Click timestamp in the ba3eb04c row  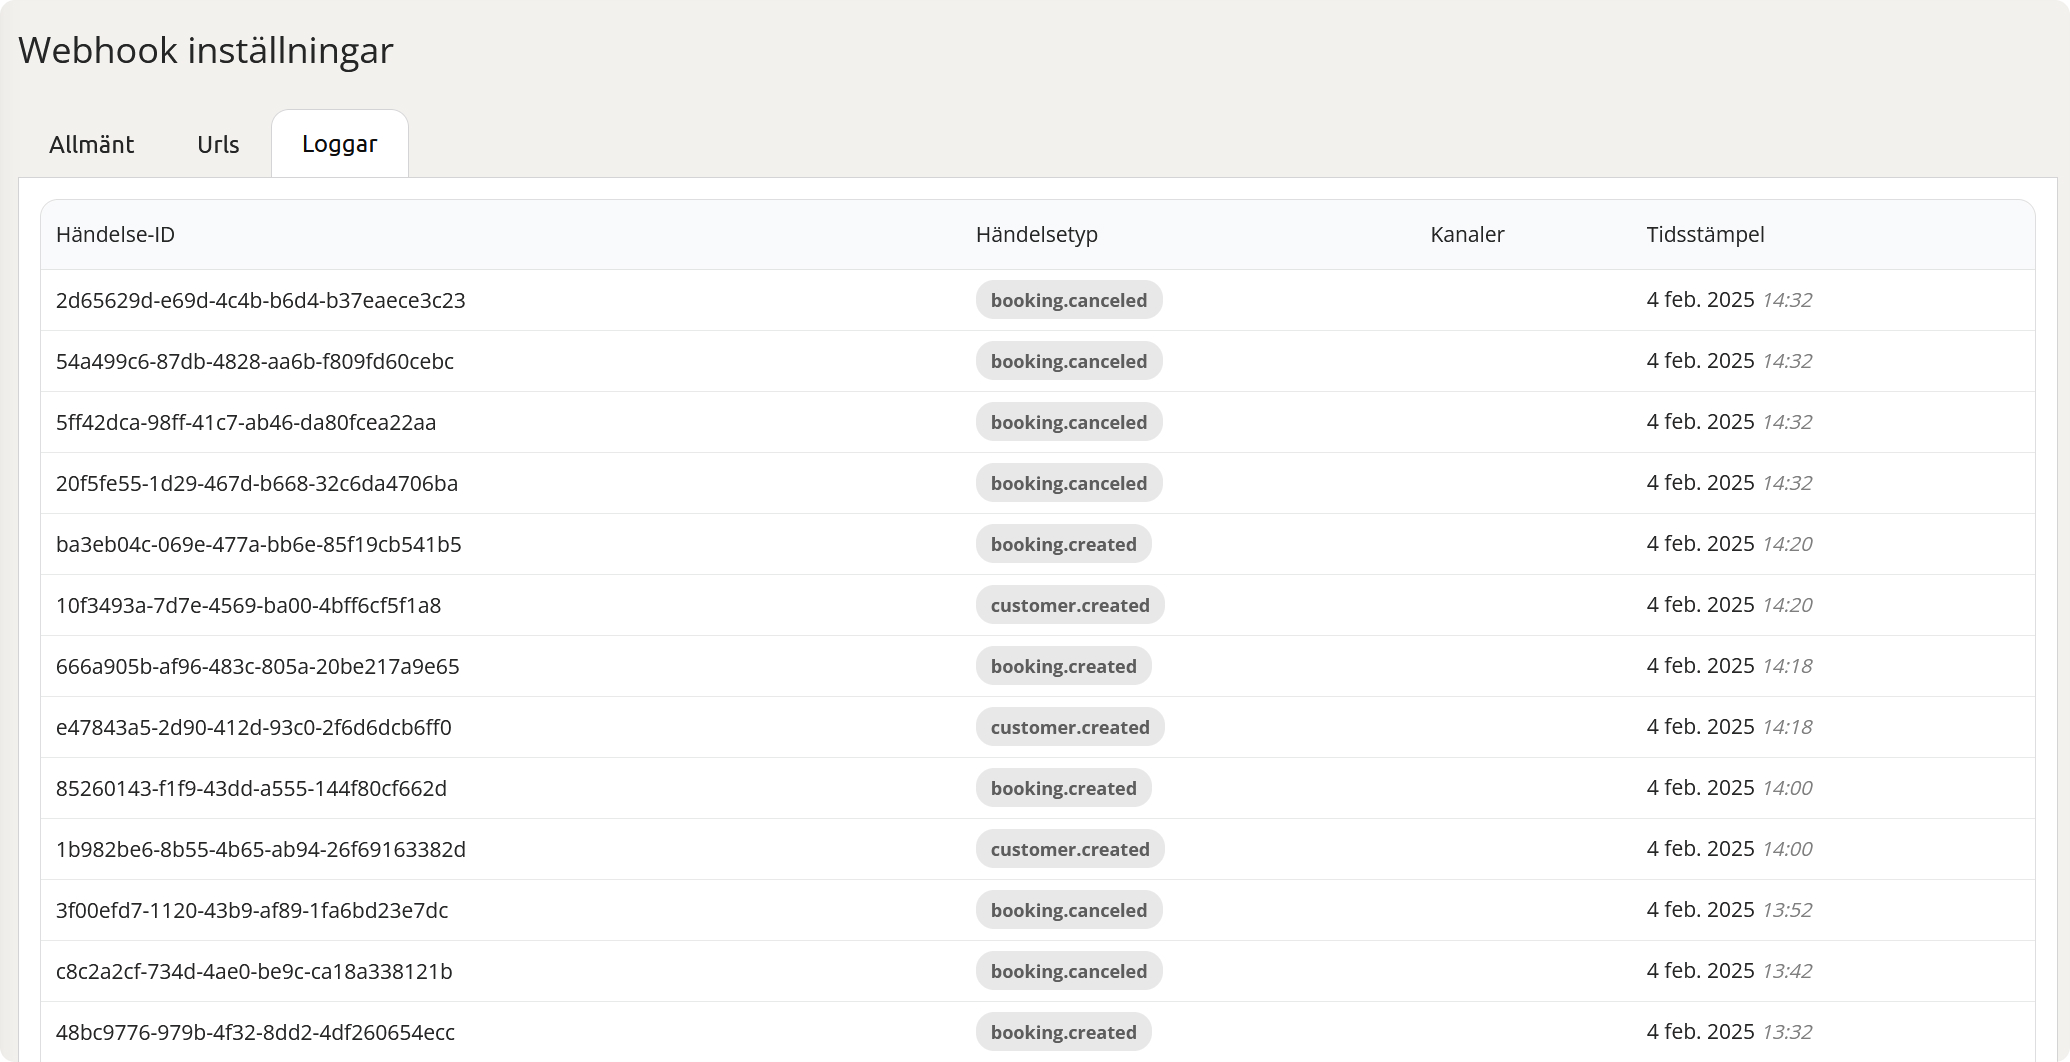tap(1729, 544)
